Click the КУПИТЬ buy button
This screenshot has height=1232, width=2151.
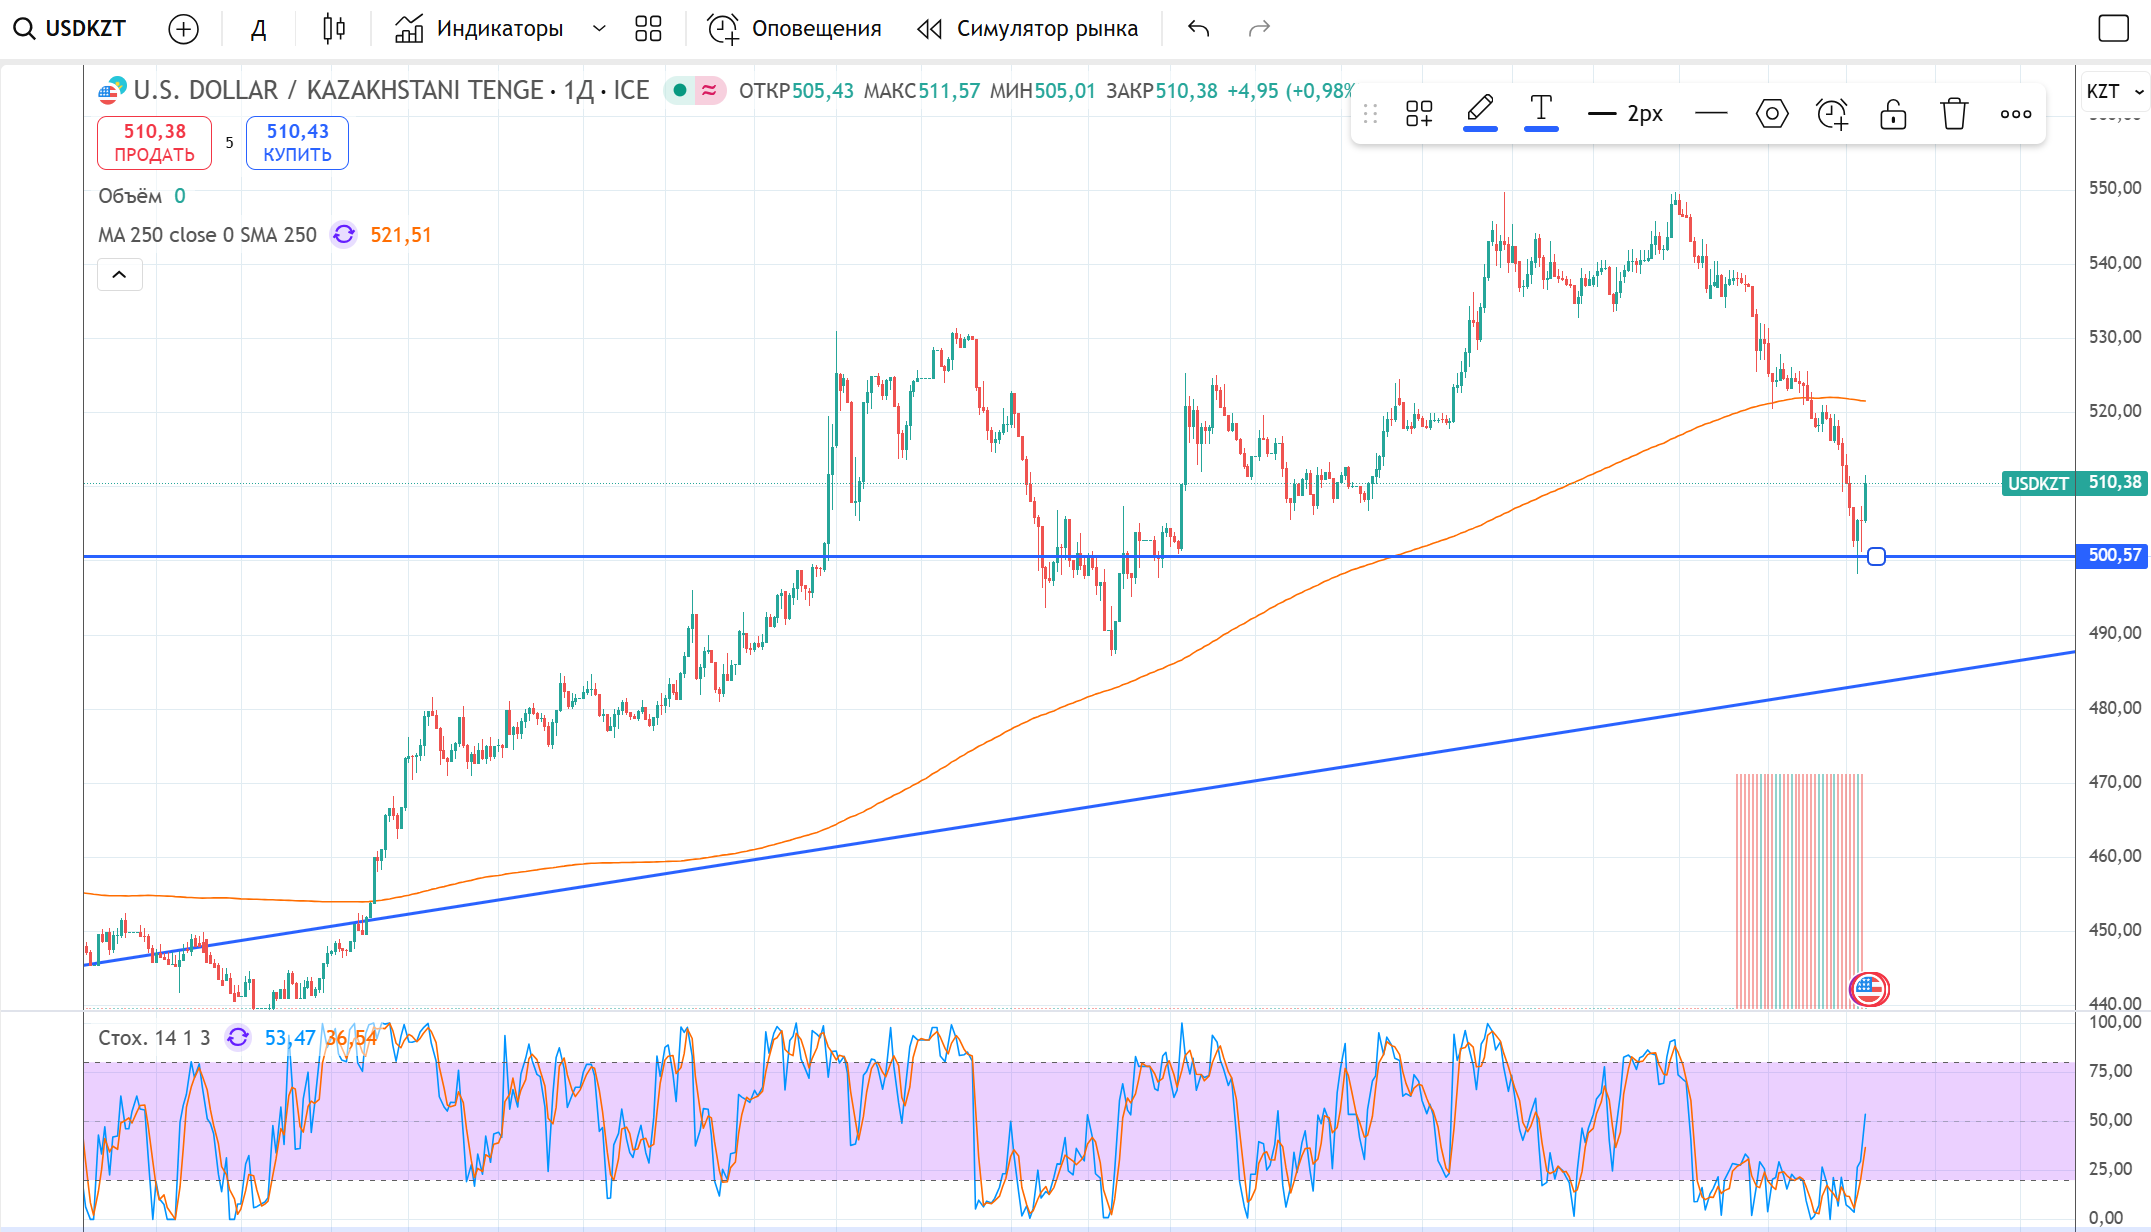coord(297,143)
